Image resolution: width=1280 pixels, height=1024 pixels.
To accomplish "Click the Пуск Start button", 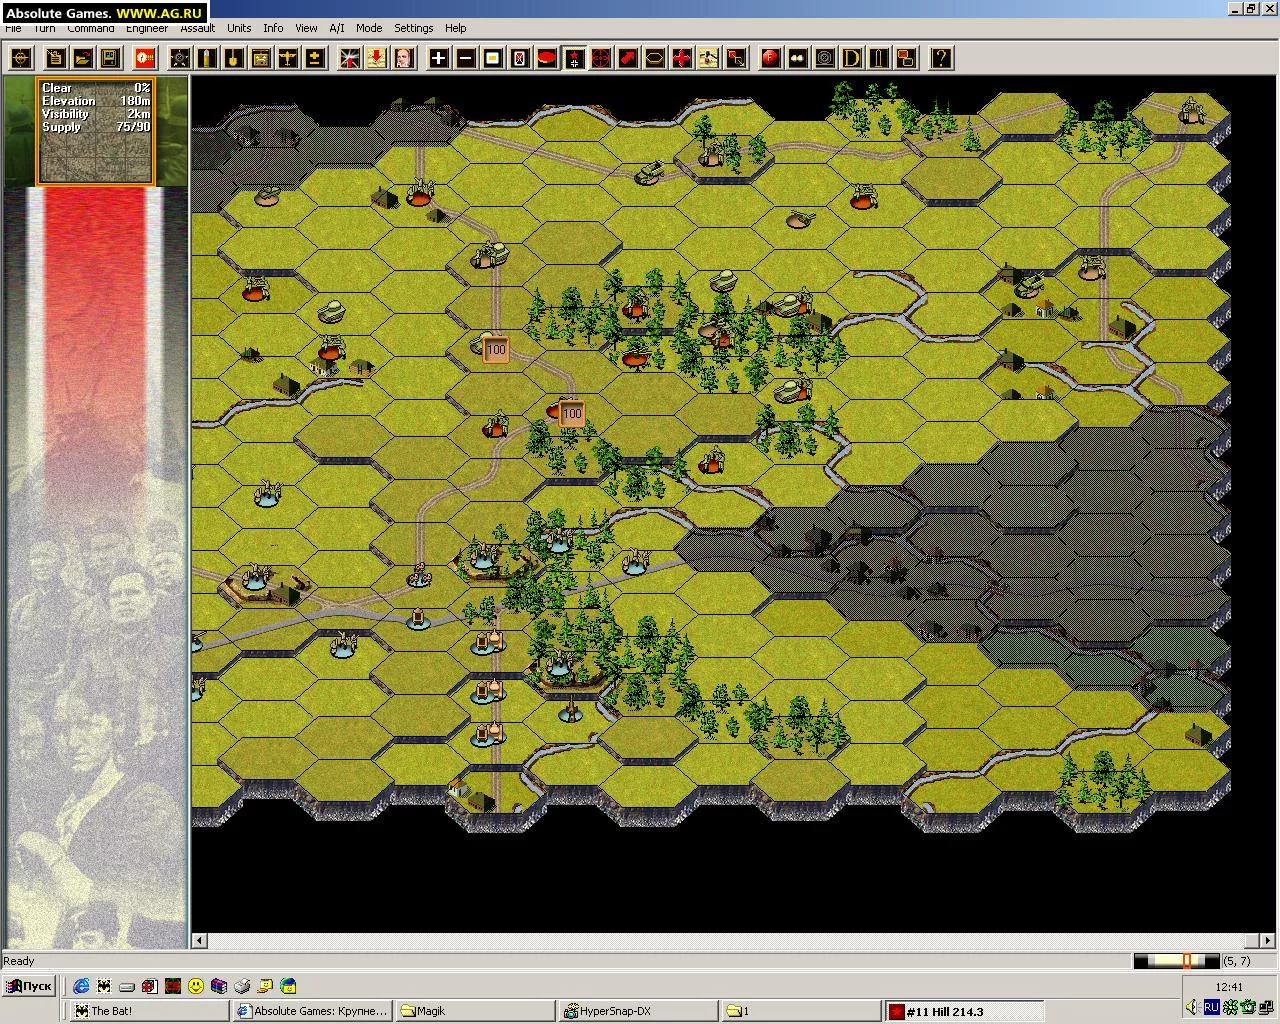I will pos(29,986).
